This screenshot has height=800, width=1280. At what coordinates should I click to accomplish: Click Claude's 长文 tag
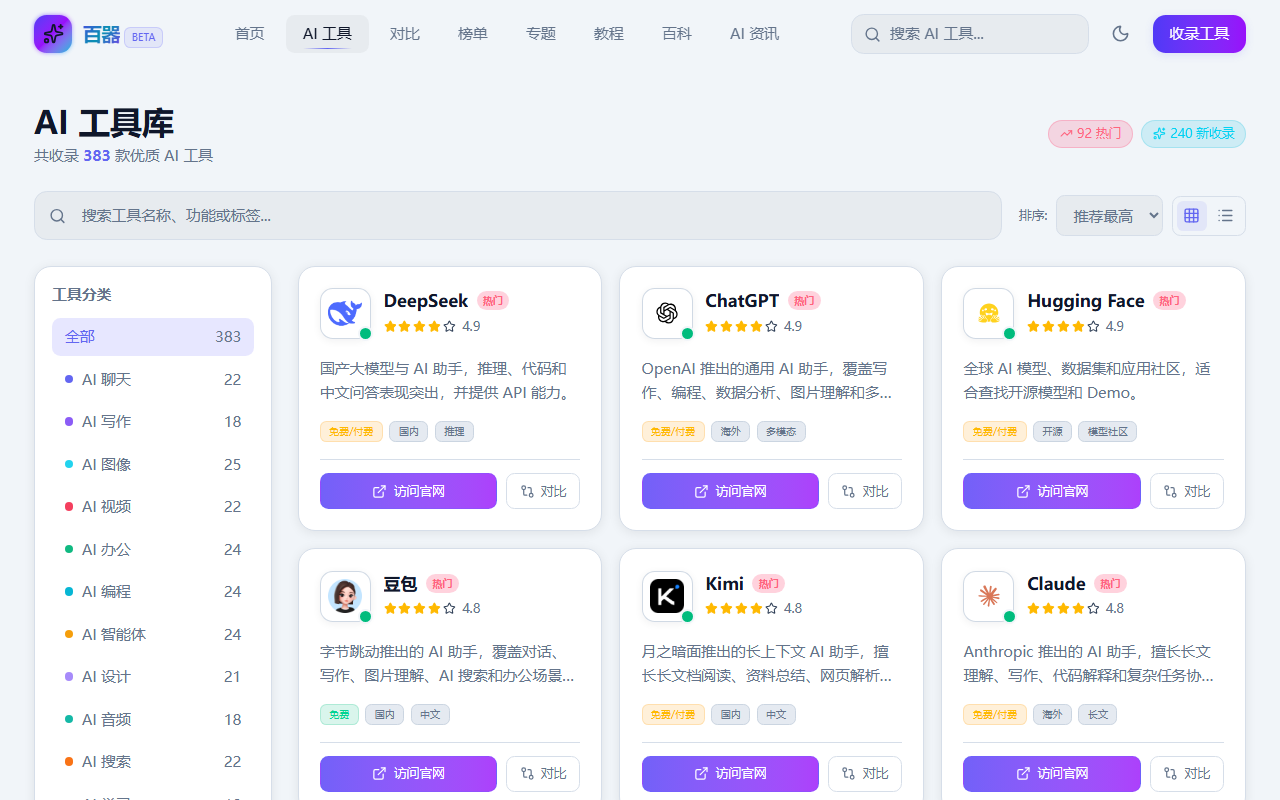click(x=1097, y=715)
